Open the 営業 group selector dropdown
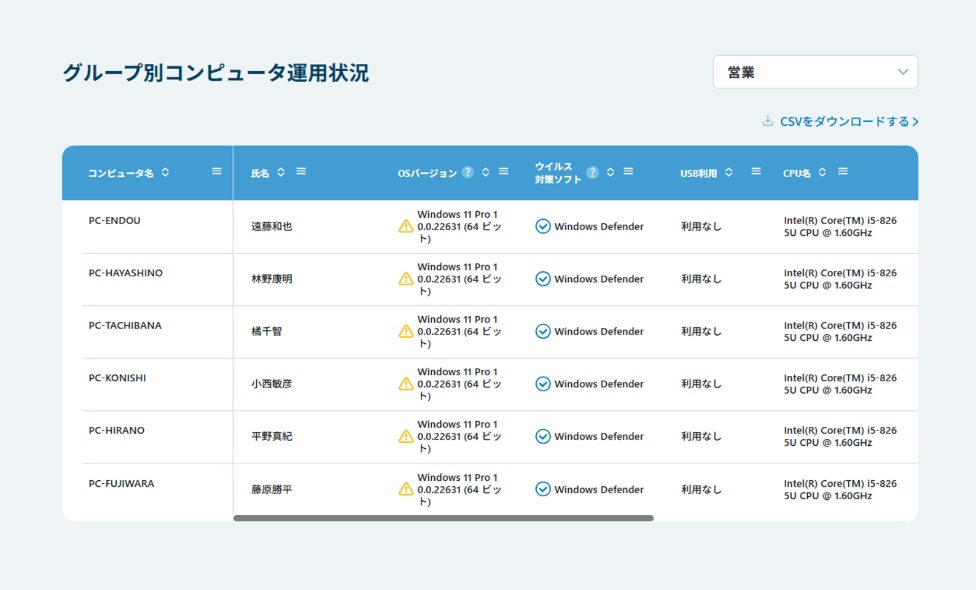The image size is (976, 590). pos(815,71)
